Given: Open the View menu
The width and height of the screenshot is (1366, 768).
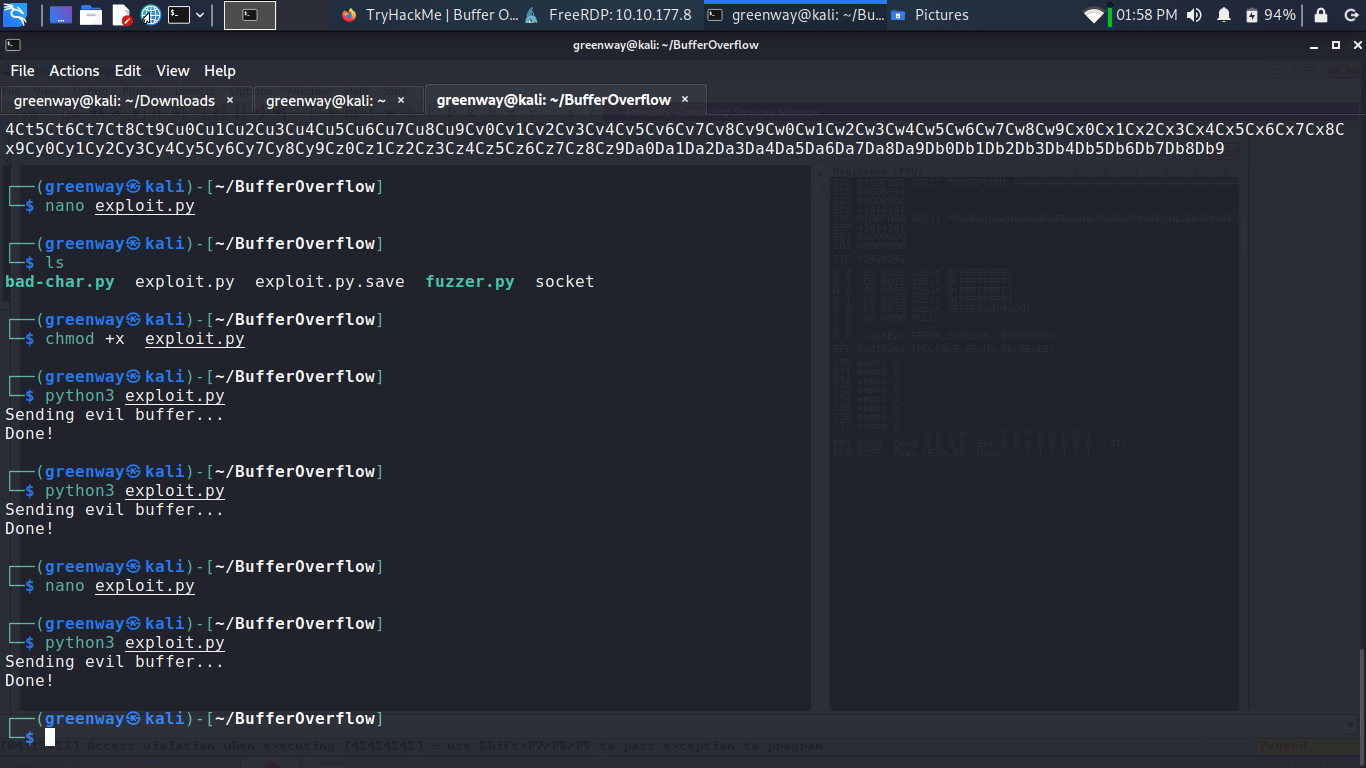Looking at the screenshot, I should [x=173, y=71].
